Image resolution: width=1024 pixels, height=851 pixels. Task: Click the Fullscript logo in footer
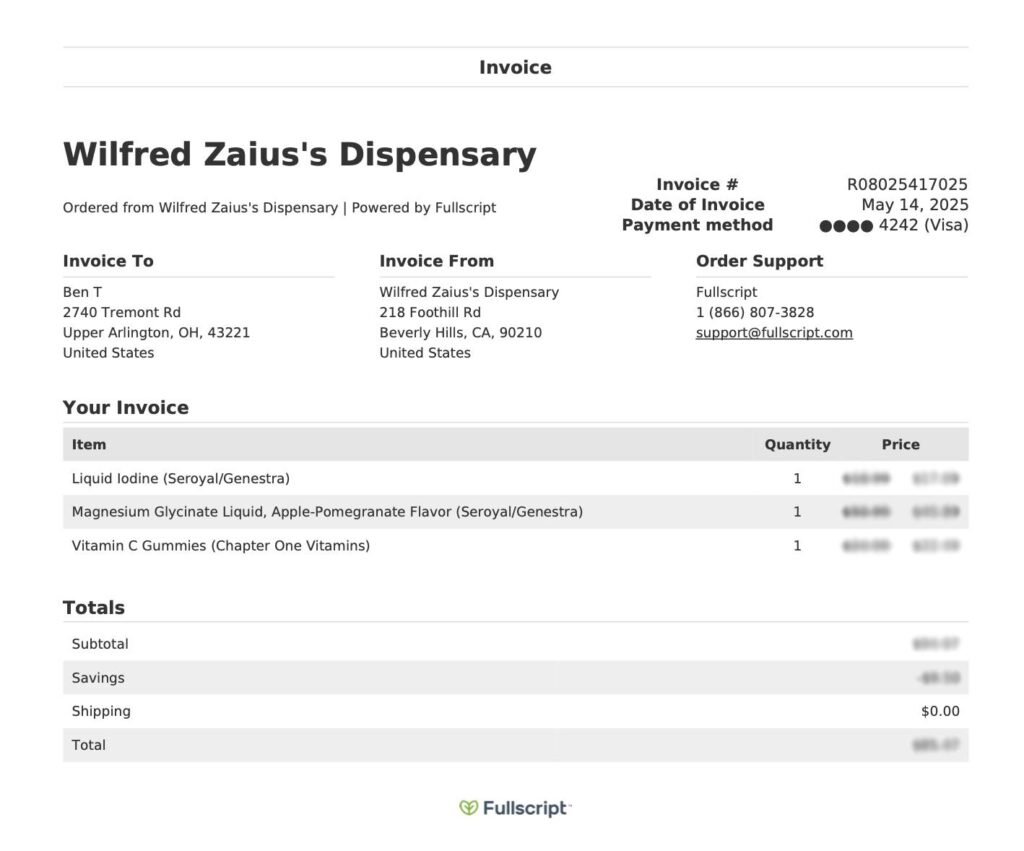pos(515,808)
